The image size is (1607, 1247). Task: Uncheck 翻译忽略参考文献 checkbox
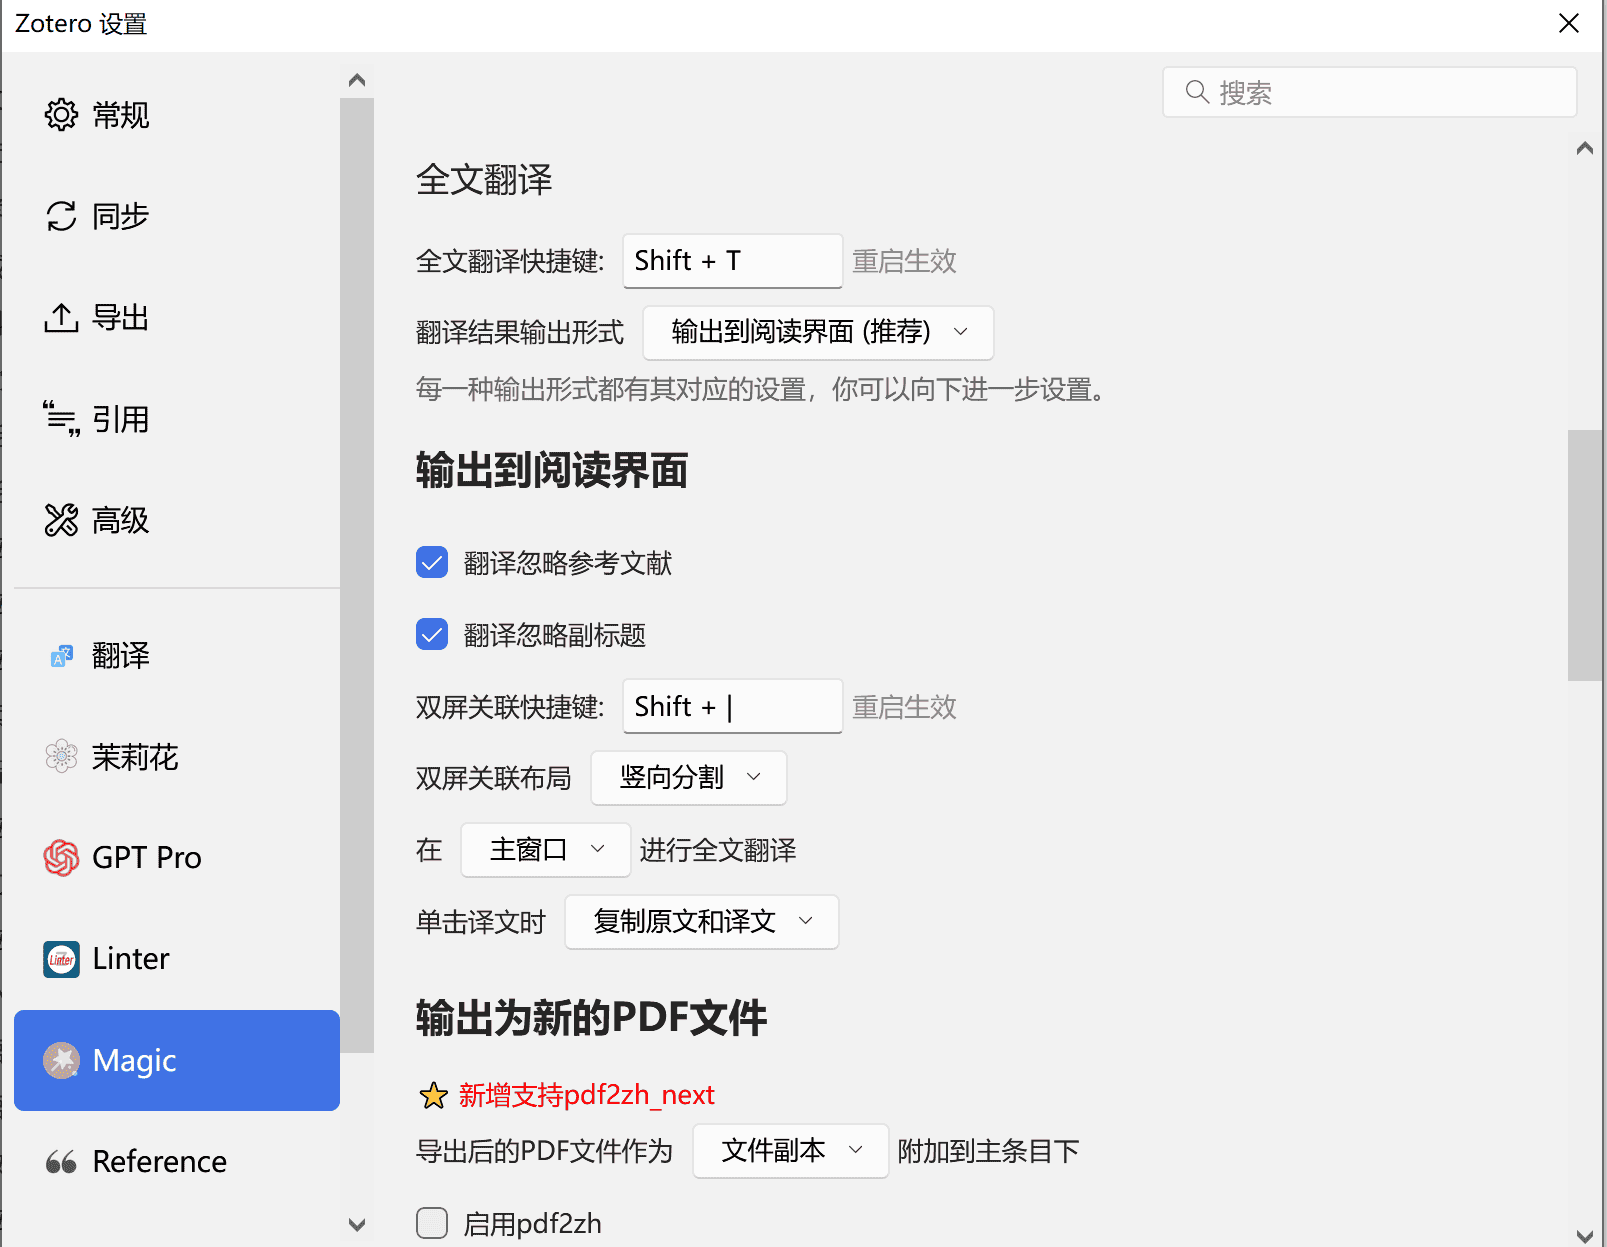click(x=432, y=563)
